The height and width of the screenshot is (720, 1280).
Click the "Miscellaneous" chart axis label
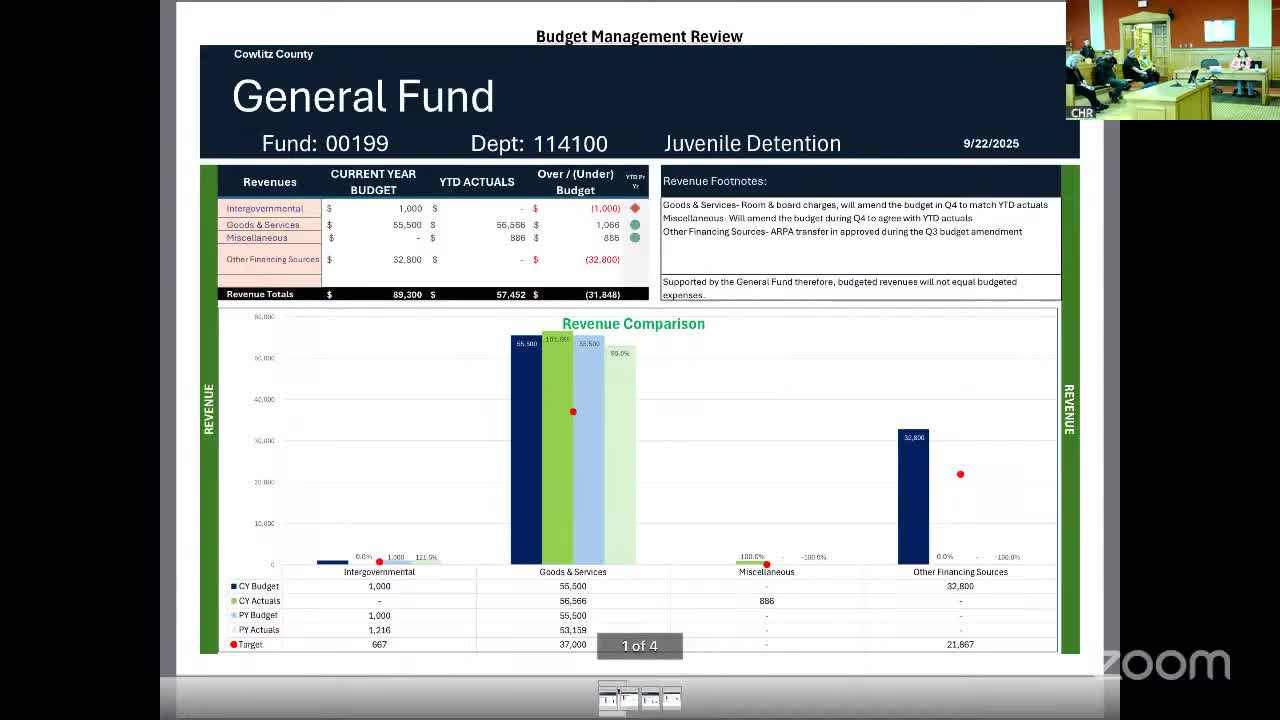(766, 572)
